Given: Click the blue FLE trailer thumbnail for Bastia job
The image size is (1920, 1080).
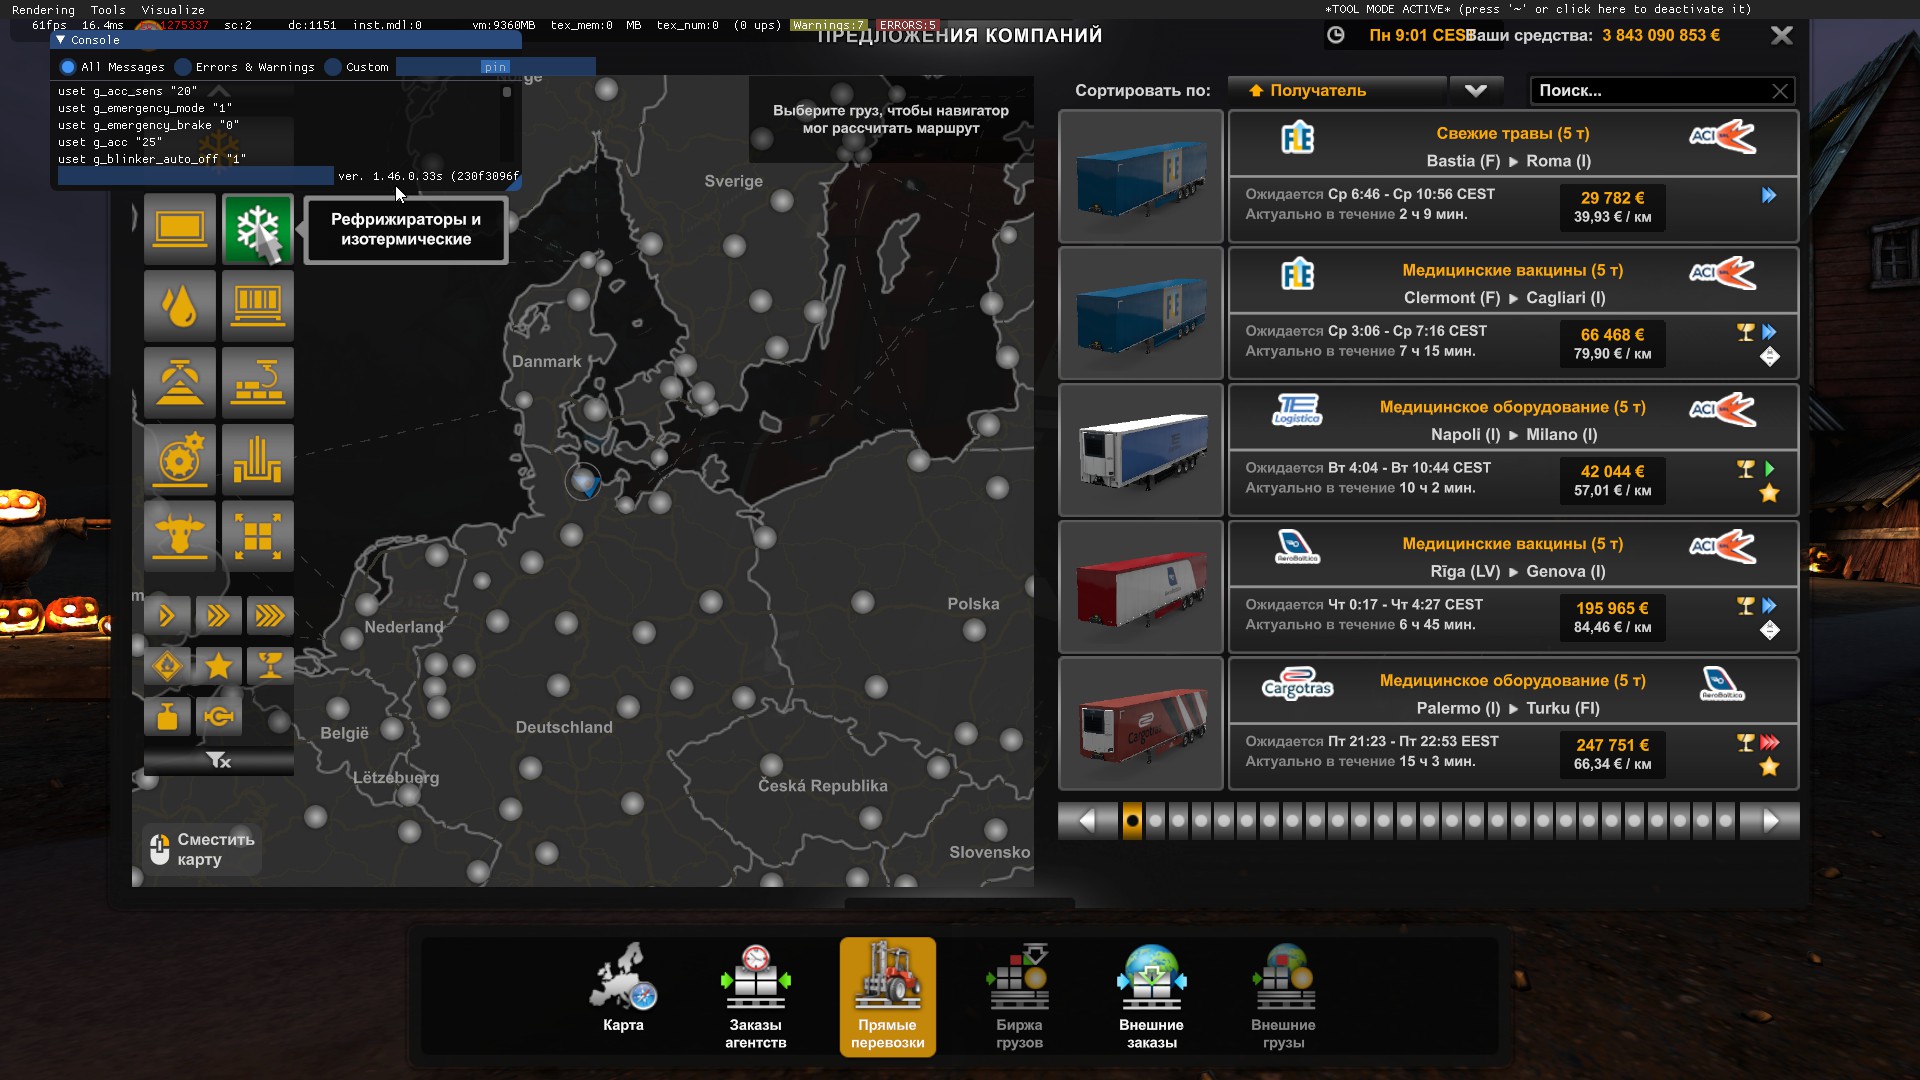Looking at the screenshot, I should pos(1141,177).
